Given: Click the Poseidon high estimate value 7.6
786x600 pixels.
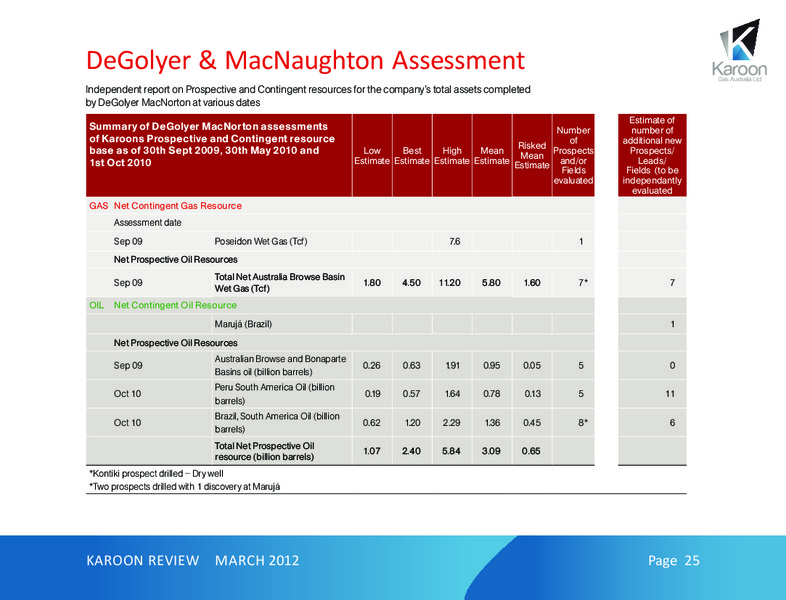Looking at the screenshot, I should click(x=454, y=242).
